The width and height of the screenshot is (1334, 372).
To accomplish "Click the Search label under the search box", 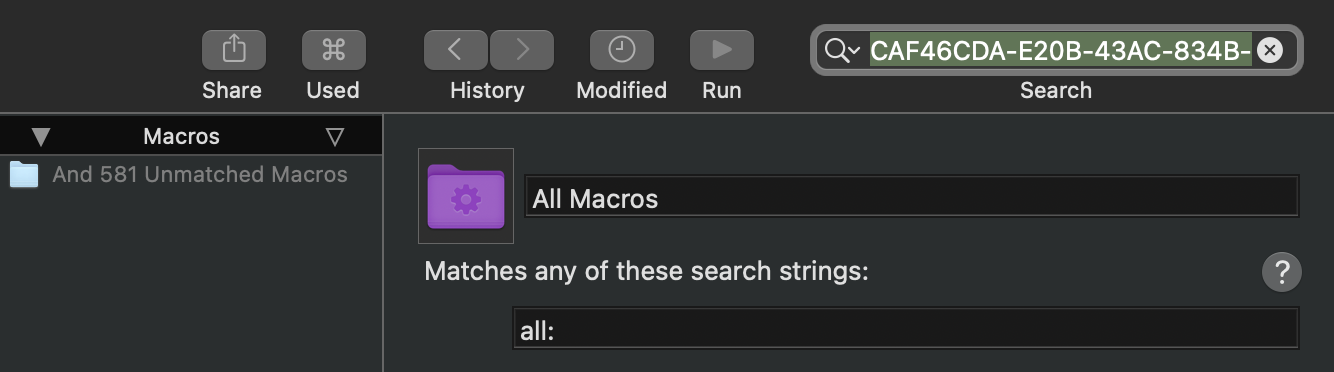I will coord(1055,90).
